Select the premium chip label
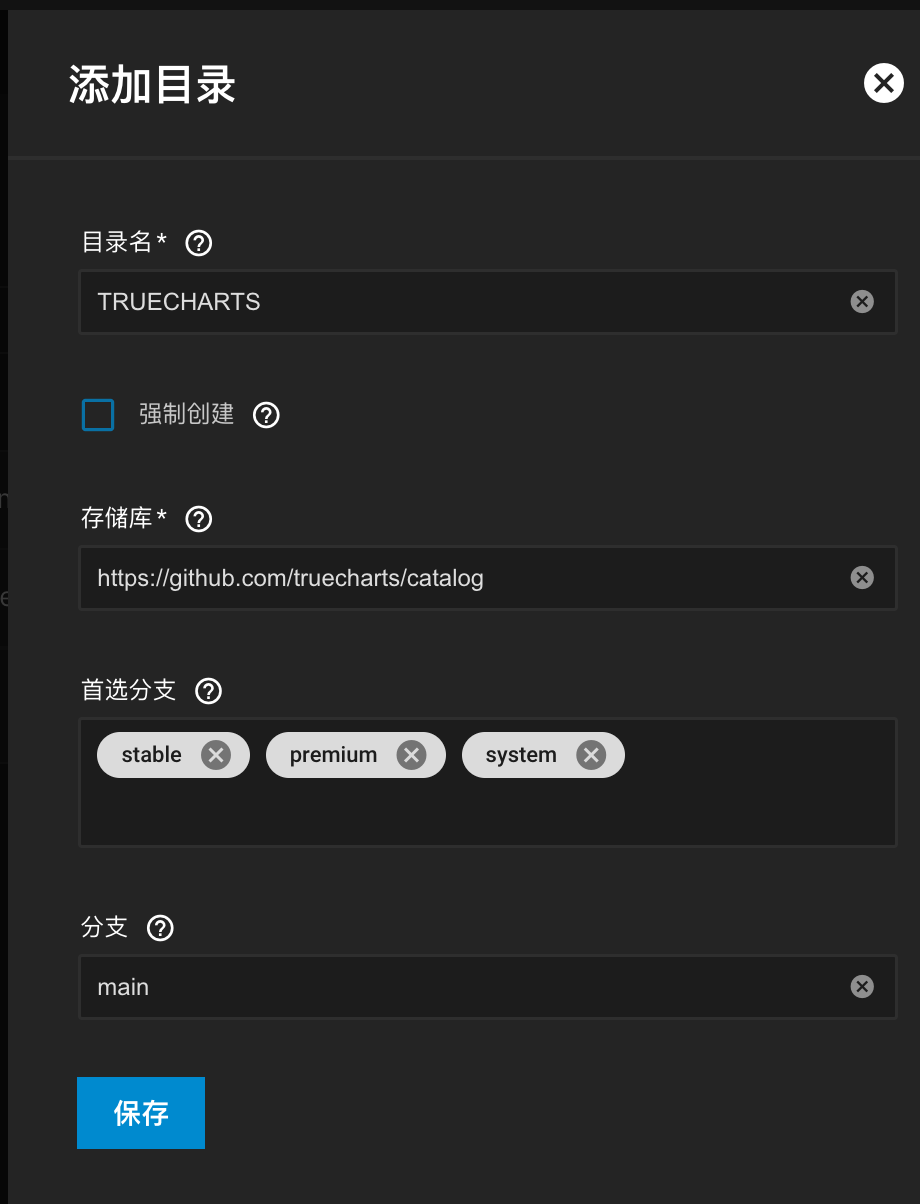The image size is (920, 1204). click(x=333, y=755)
